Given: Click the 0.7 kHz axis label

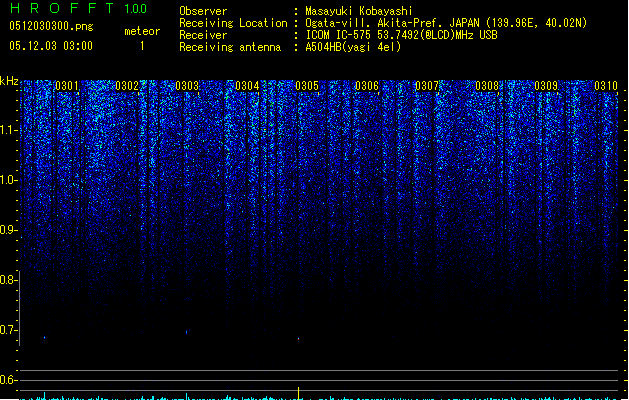Looking at the screenshot, I should point(8,330).
